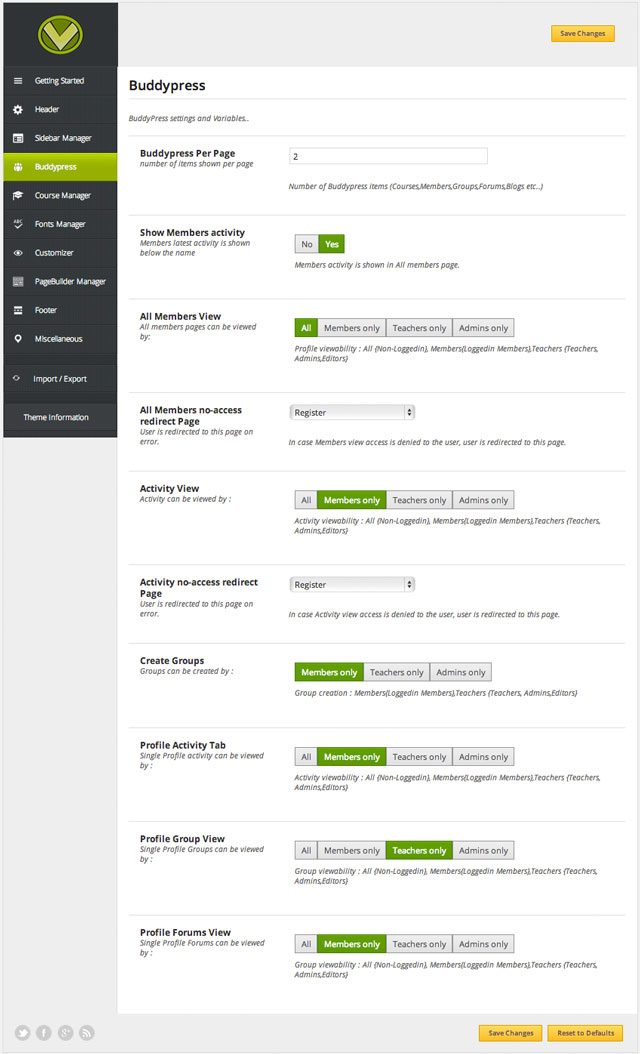Click the Course Manager graduation cap icon
The height and width of the screenshot is (1054, 640).
point(18,196)
